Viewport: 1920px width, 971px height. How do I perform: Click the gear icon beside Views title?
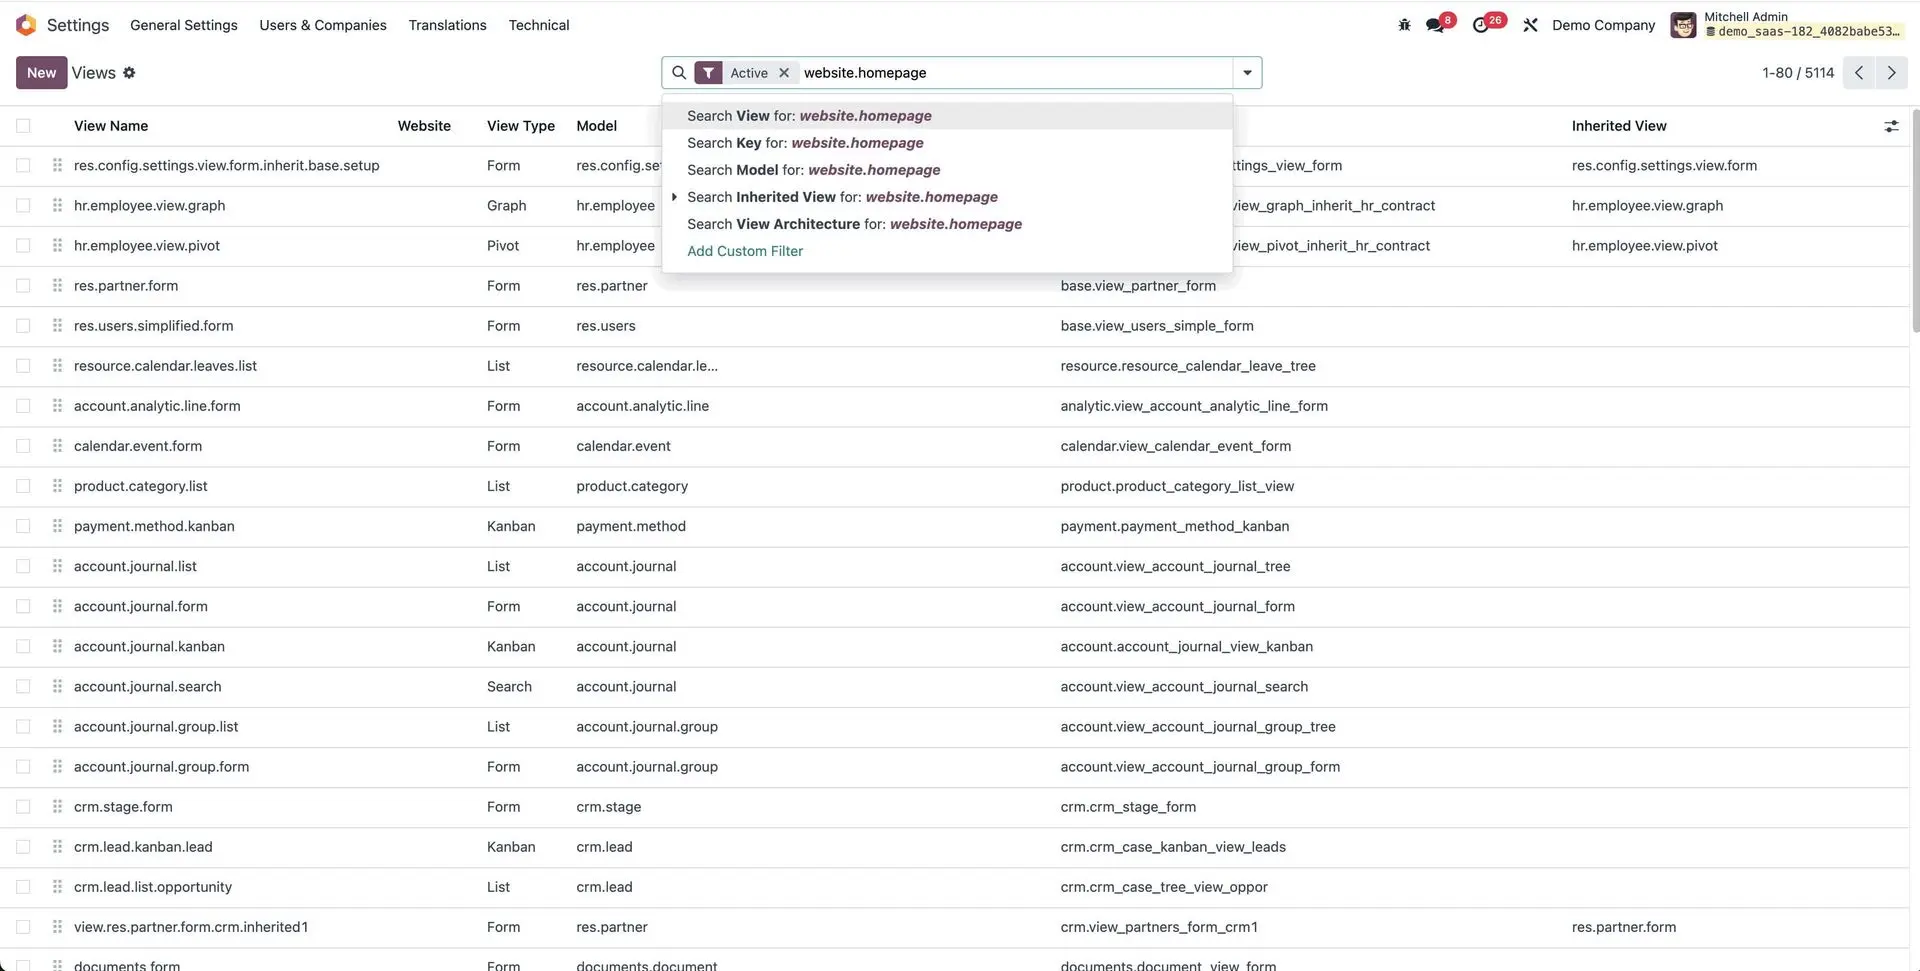129,73
